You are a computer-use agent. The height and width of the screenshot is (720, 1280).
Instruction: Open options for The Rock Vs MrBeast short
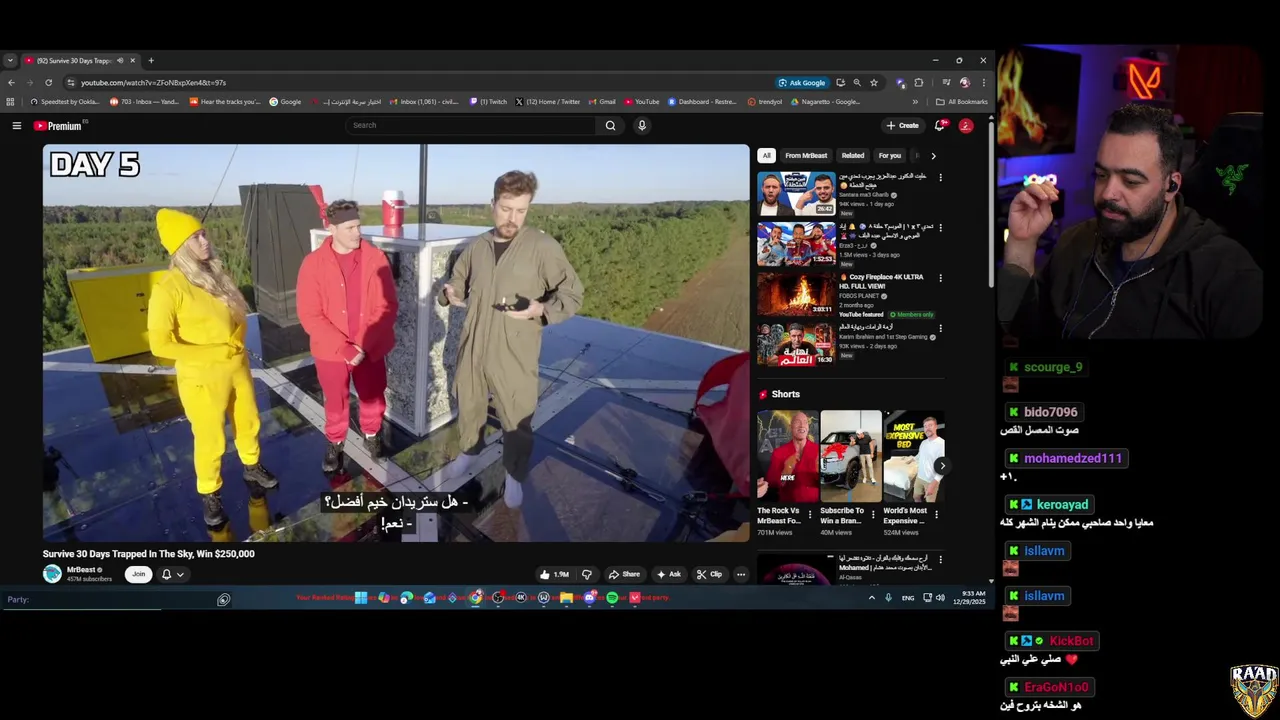pyautogui.click(x=812, y=514)
